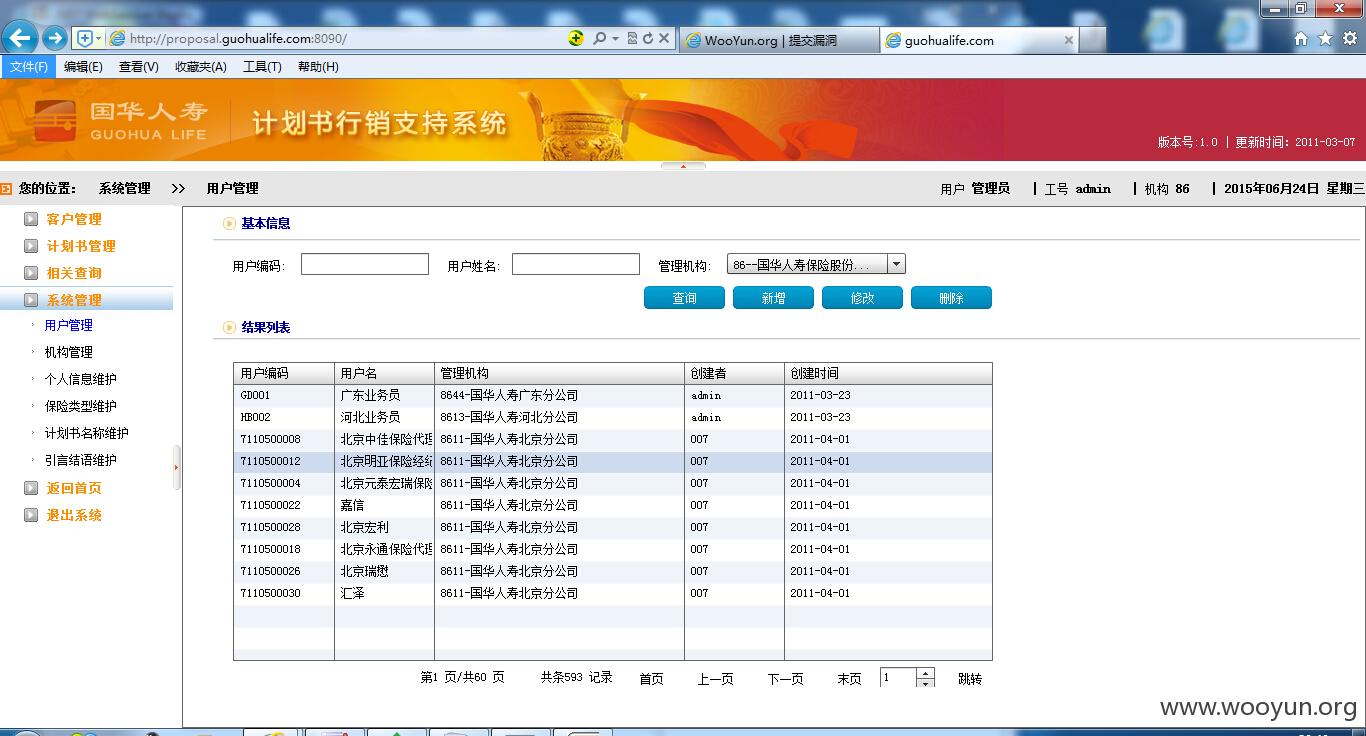Open 用户管理 in the sidebar
The image size is (1366, 736).
tap(68, 325)
